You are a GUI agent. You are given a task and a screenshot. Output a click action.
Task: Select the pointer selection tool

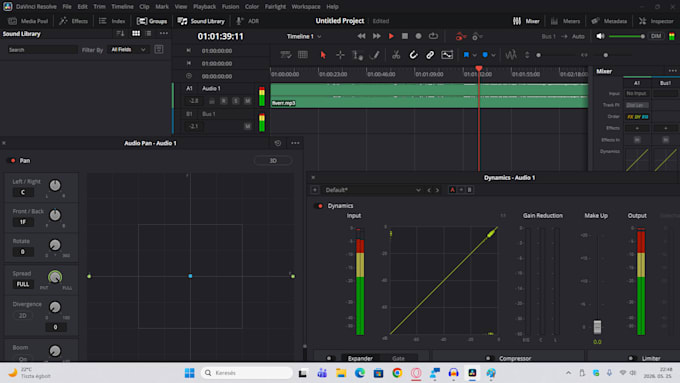click(323, 55)
